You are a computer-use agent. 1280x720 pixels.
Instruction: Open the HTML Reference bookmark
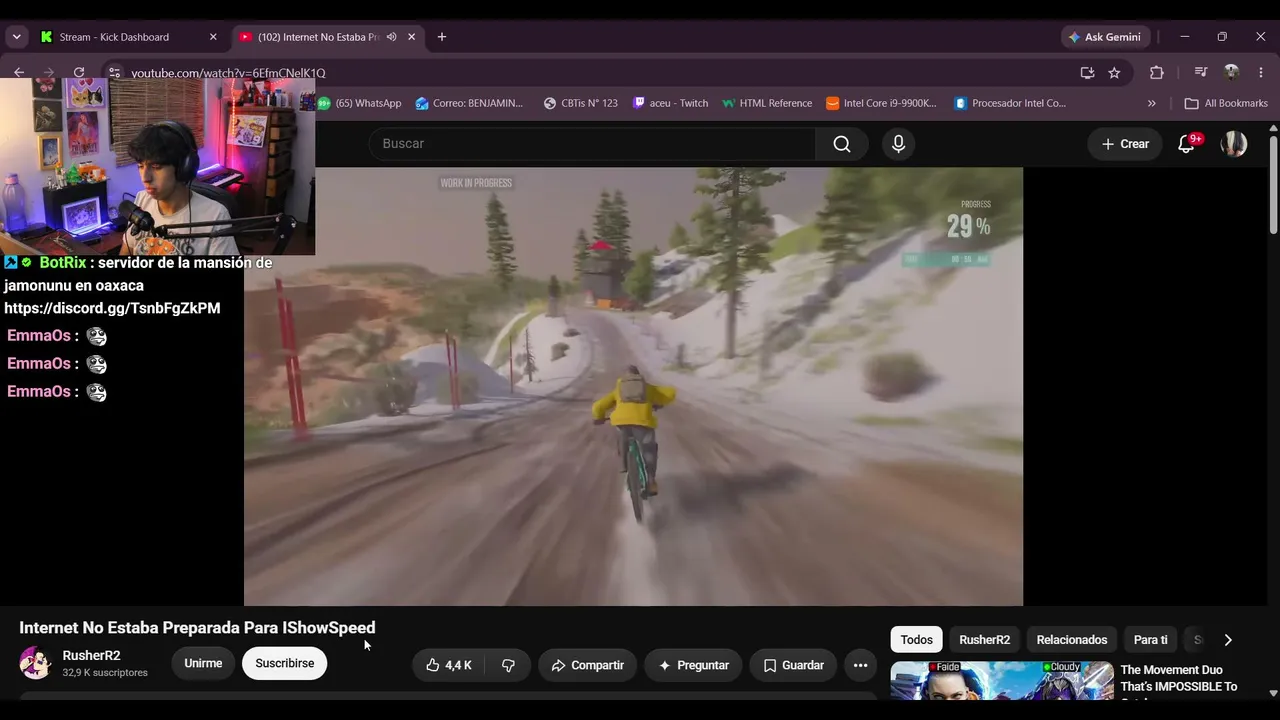tap(767, 103)
